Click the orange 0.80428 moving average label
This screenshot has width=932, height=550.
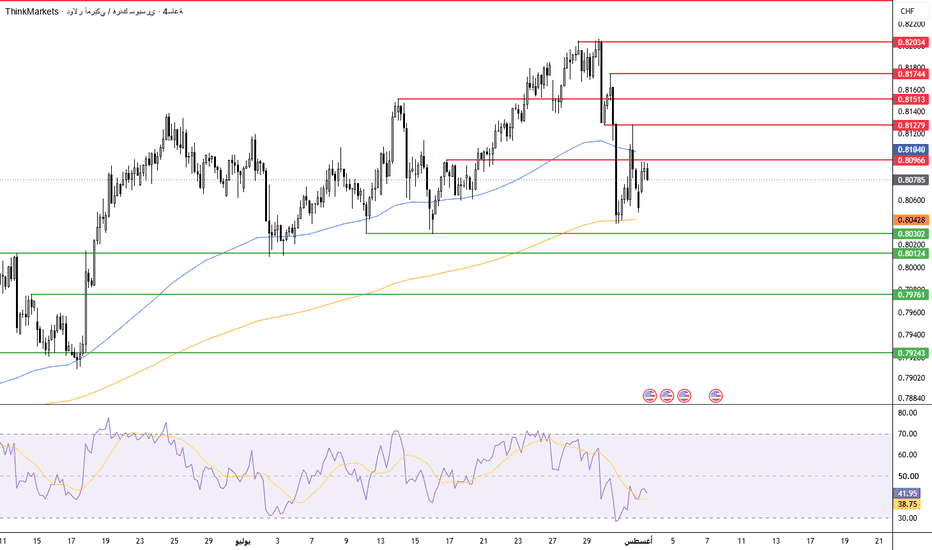pyautogui.click(x=911, y=220)
